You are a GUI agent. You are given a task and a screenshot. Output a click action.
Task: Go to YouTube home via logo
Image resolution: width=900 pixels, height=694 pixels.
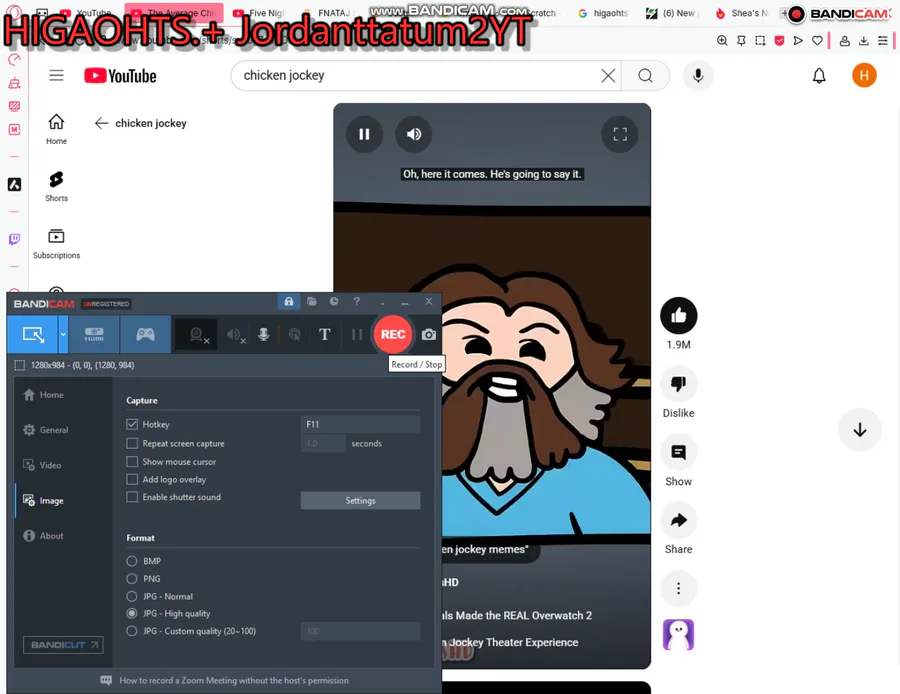pyautogui.click(x=121, y=76)
